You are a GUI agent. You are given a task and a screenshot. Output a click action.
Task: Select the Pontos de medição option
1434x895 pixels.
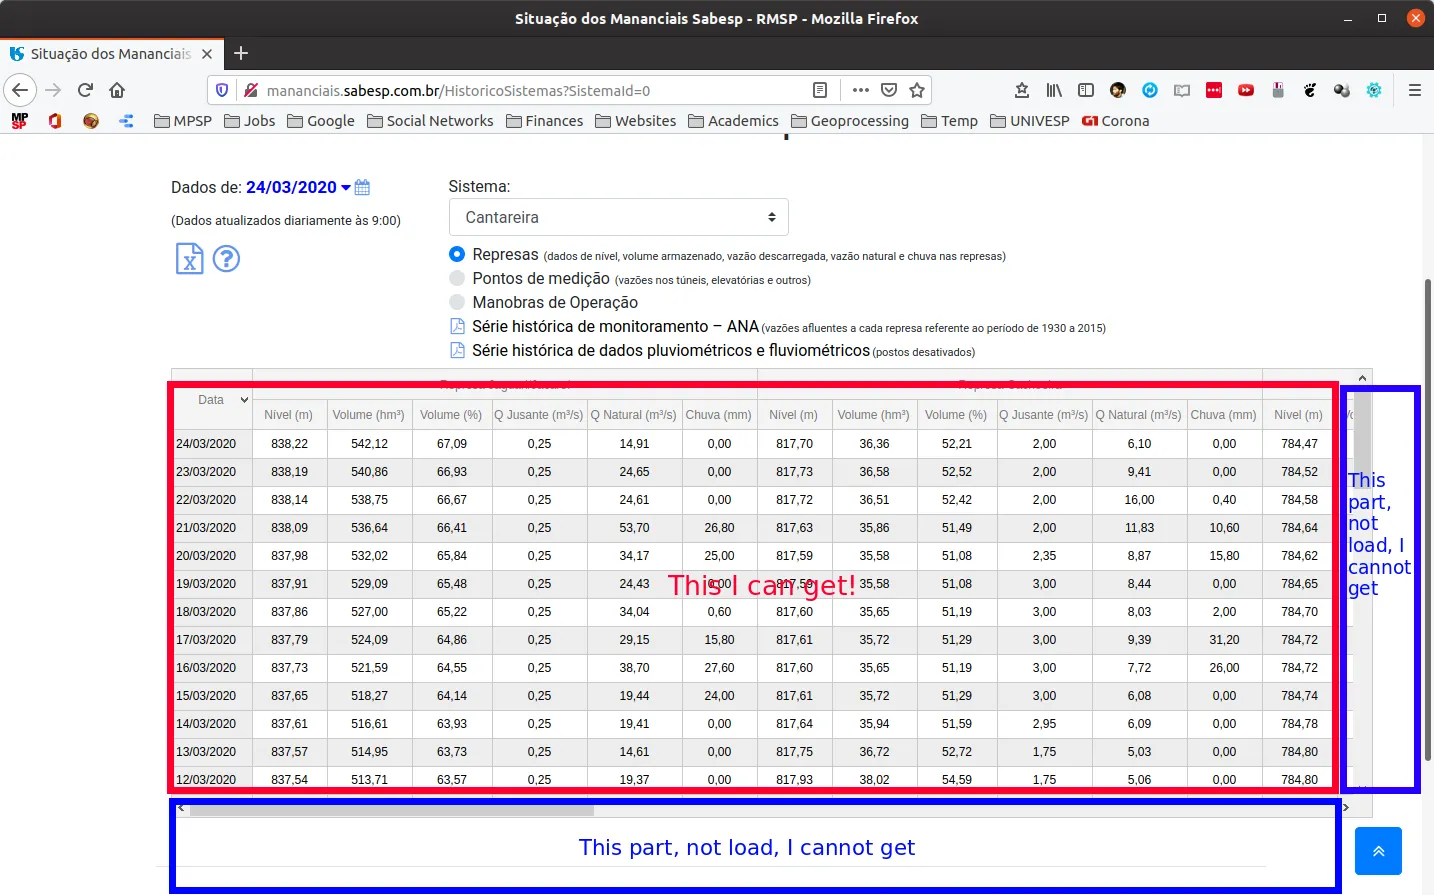coord(457,278)
